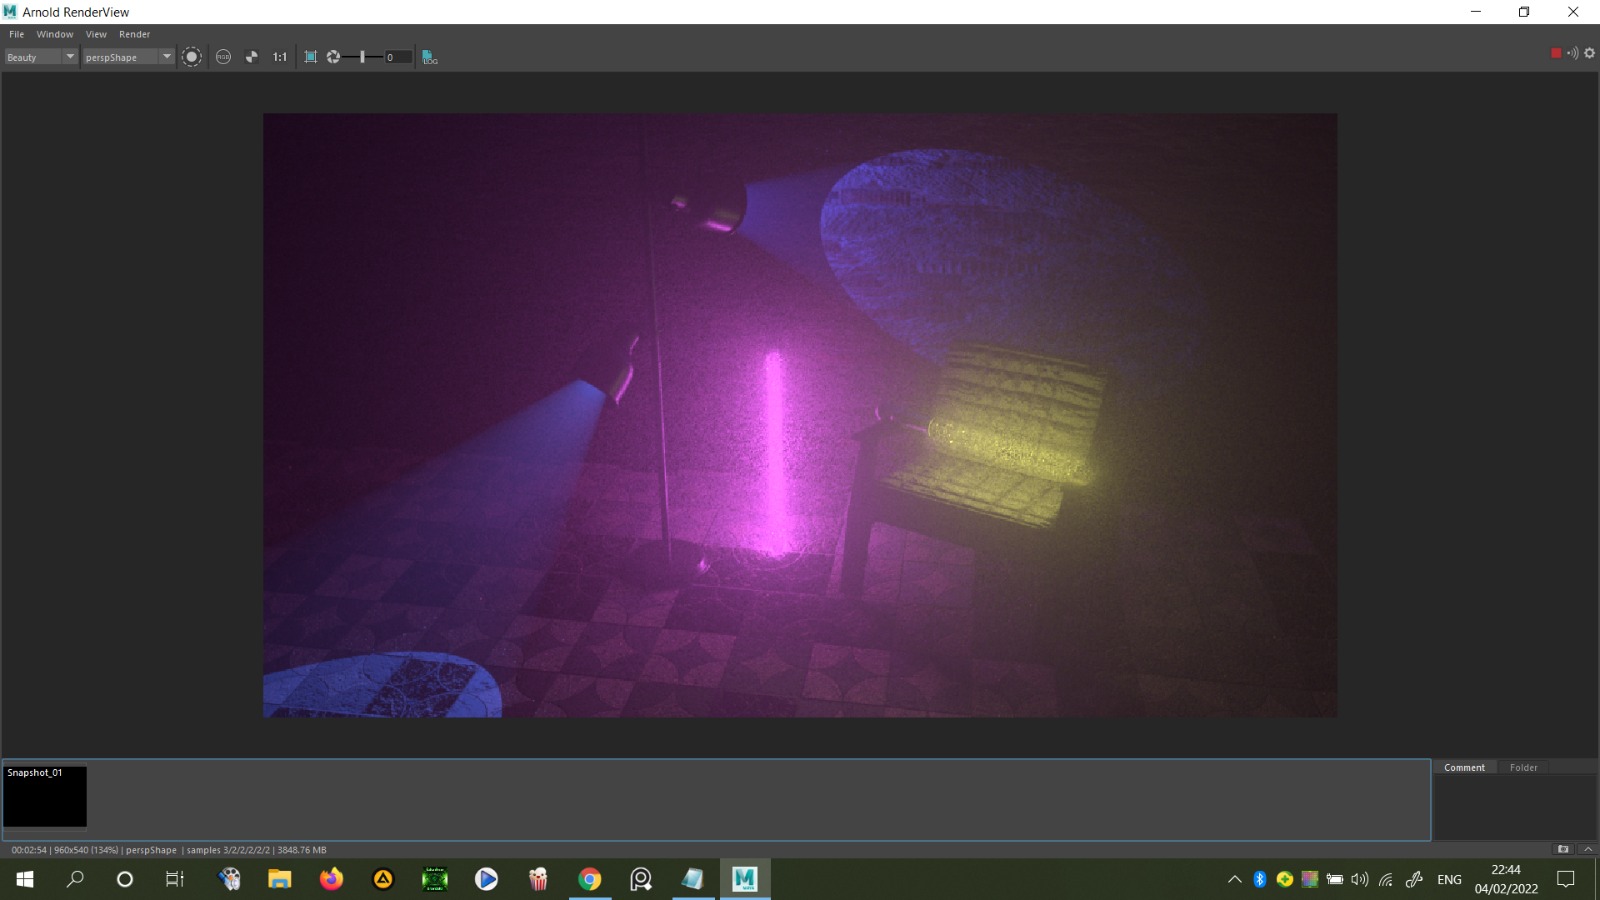Screen dimensions: 1600x900
Task: Toggle the ENG language indicator in system tray
Action: pos(1448,880)
